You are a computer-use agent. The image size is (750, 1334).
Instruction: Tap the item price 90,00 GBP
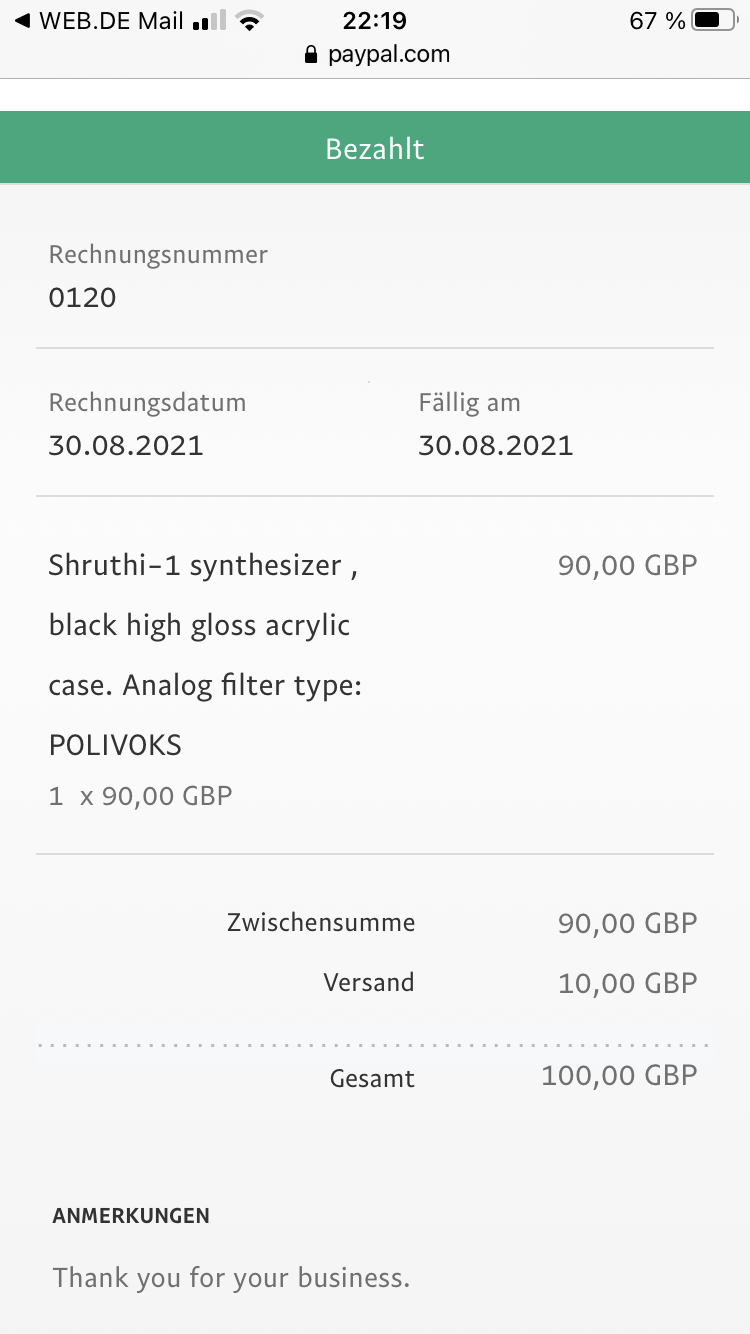(x=627, y=566)
